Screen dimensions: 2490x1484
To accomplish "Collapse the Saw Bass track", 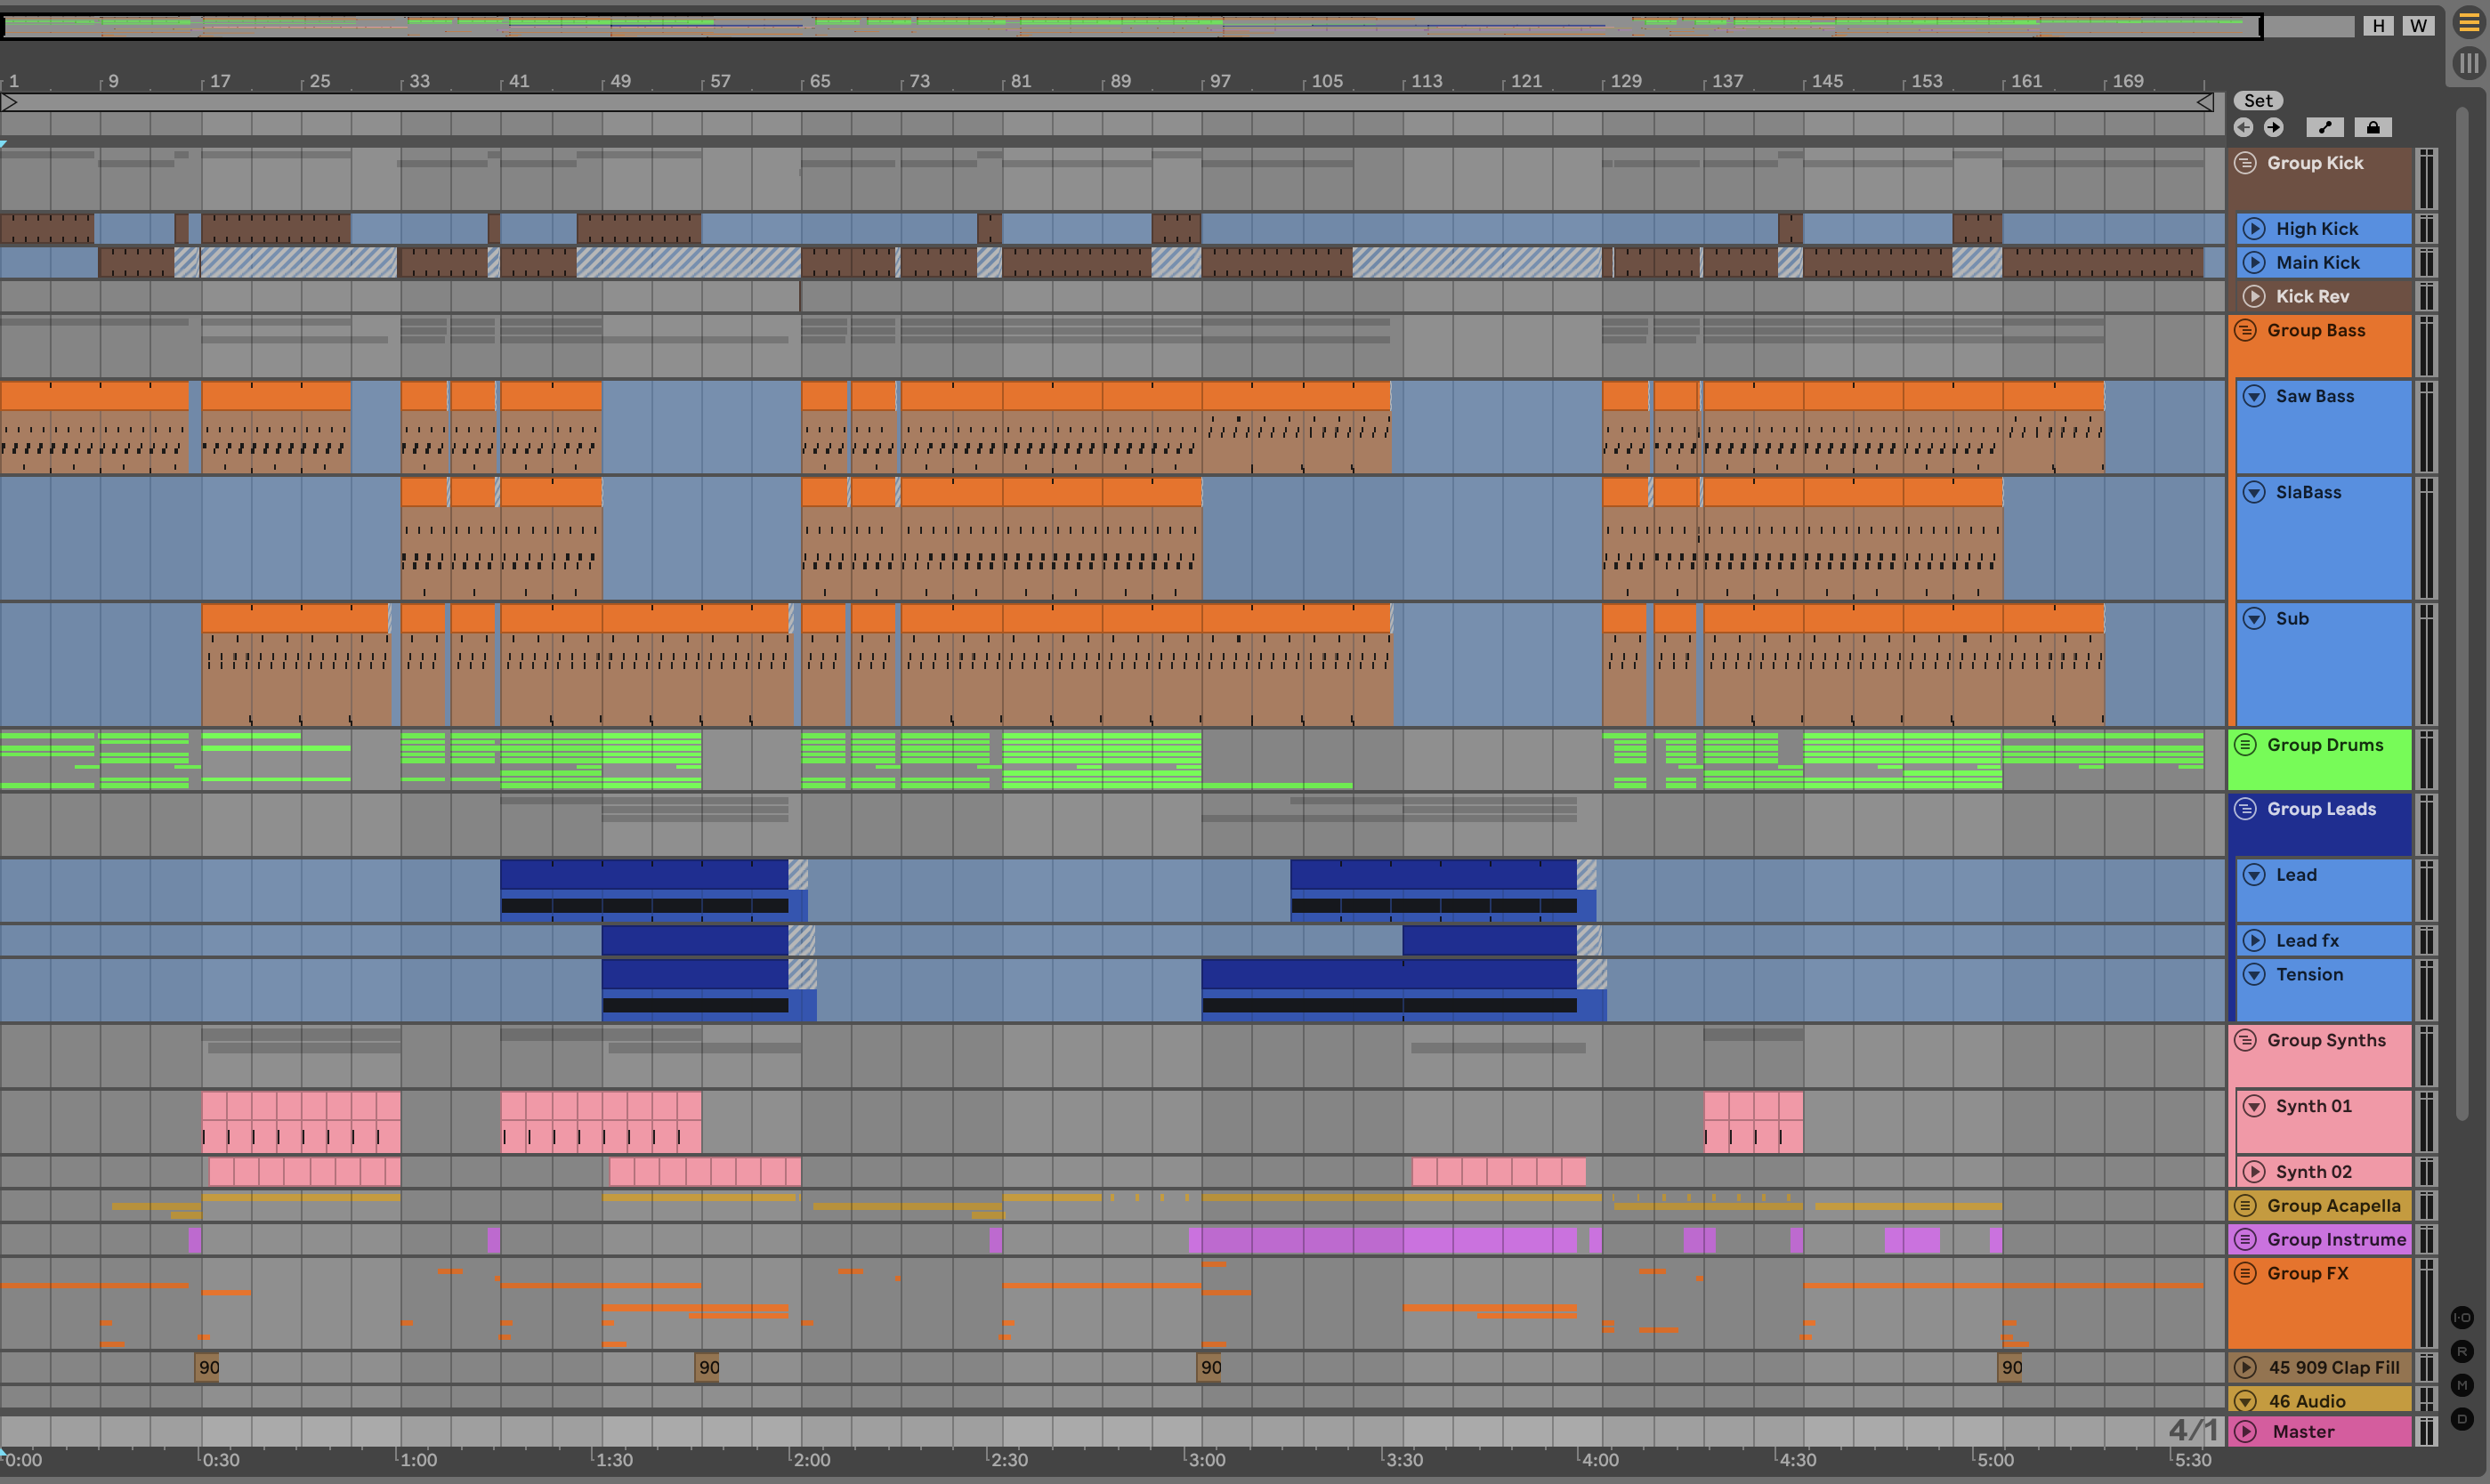I will coord(2254,396).
